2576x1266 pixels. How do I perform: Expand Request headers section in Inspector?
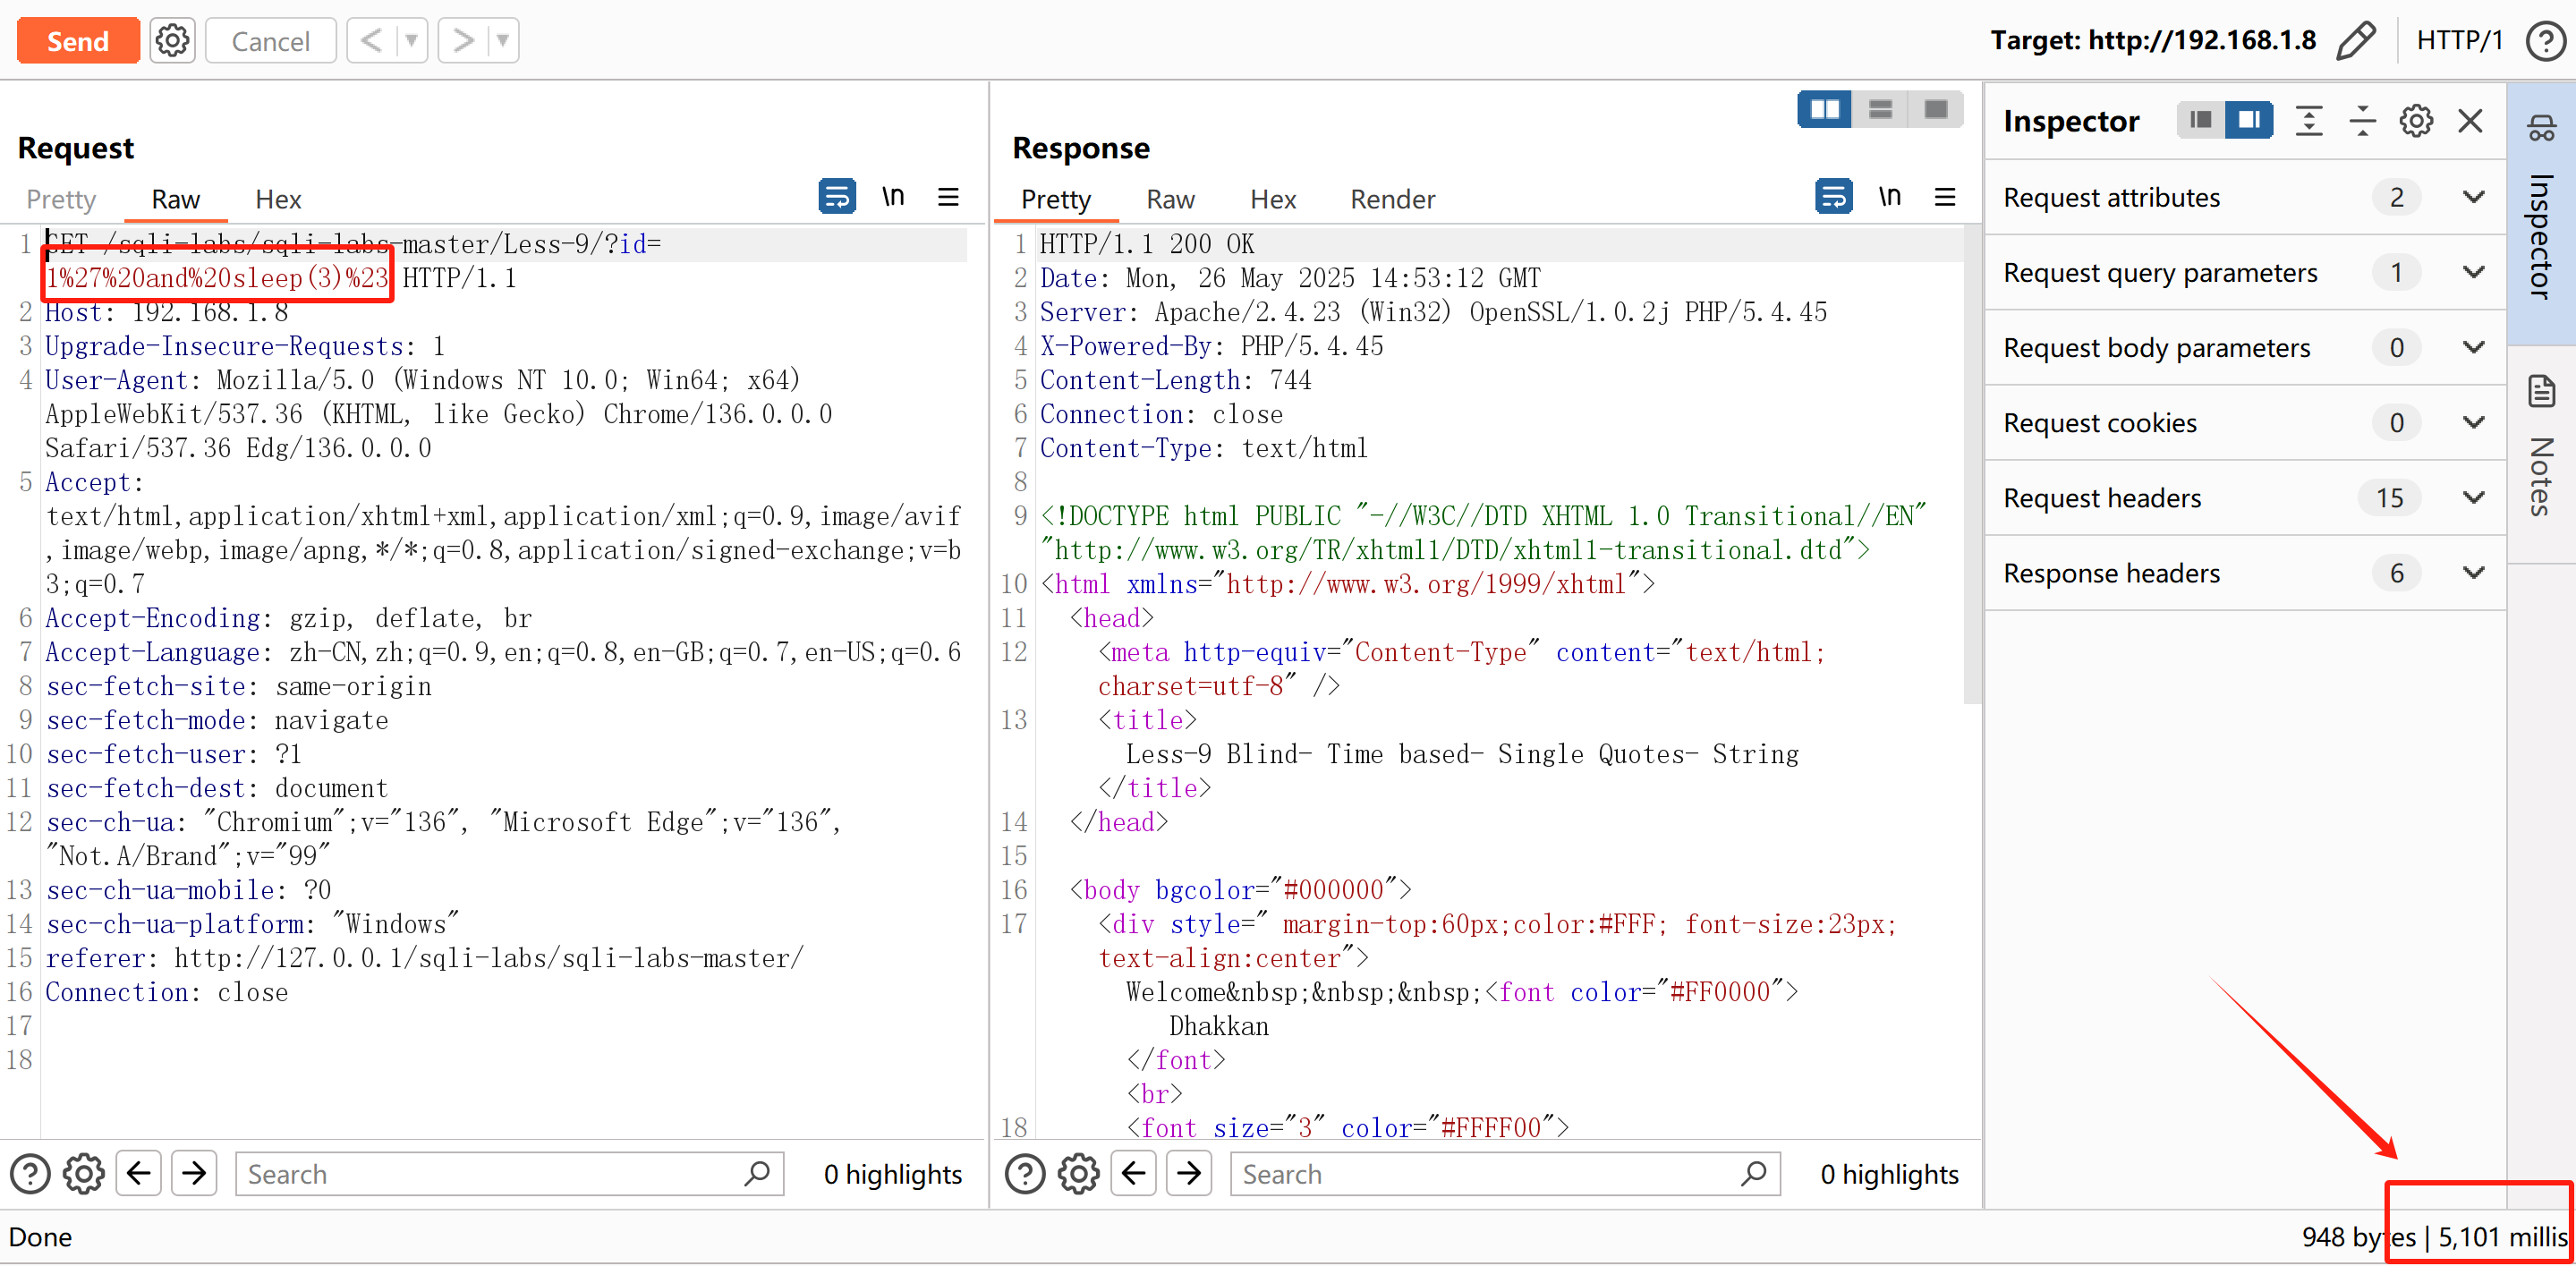coord(2473,497)
